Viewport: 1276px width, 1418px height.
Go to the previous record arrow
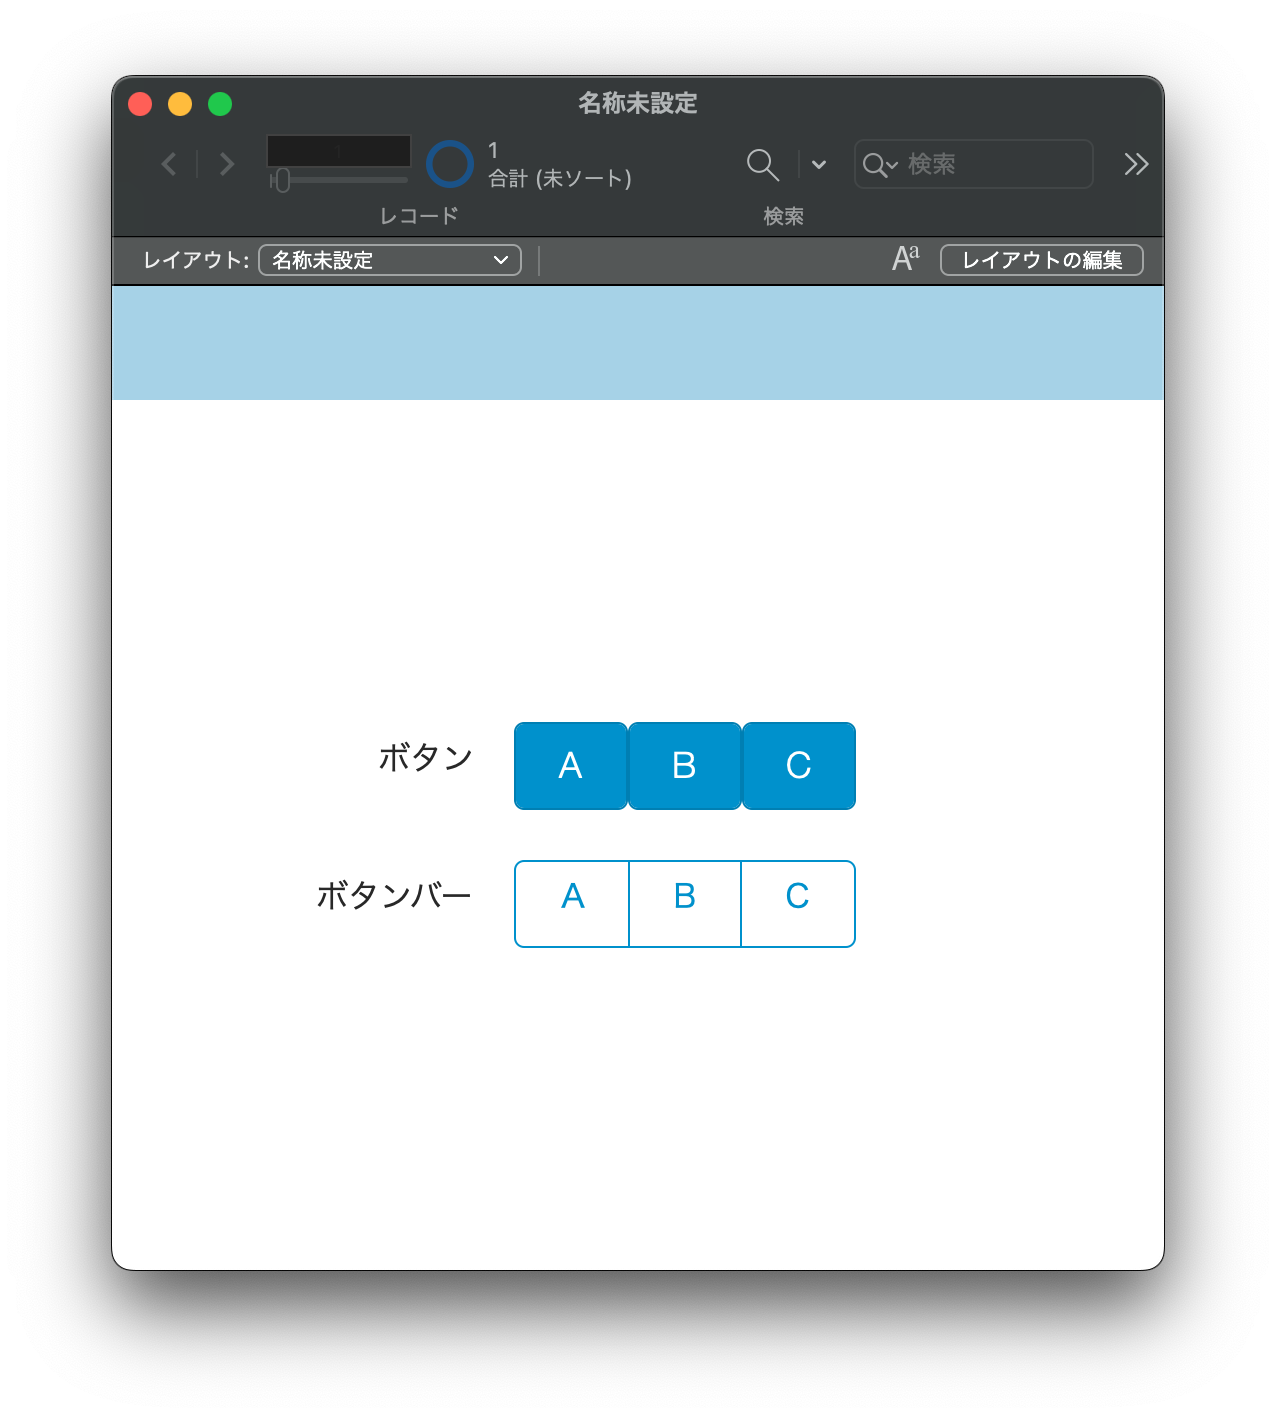pyautogui.click(x=169, y=164)
